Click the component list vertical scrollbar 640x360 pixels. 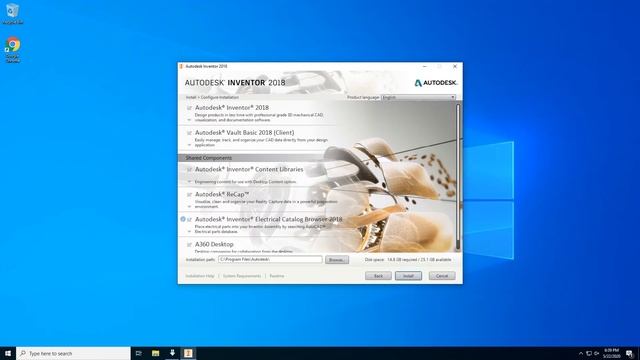click(x=458, y=176)
